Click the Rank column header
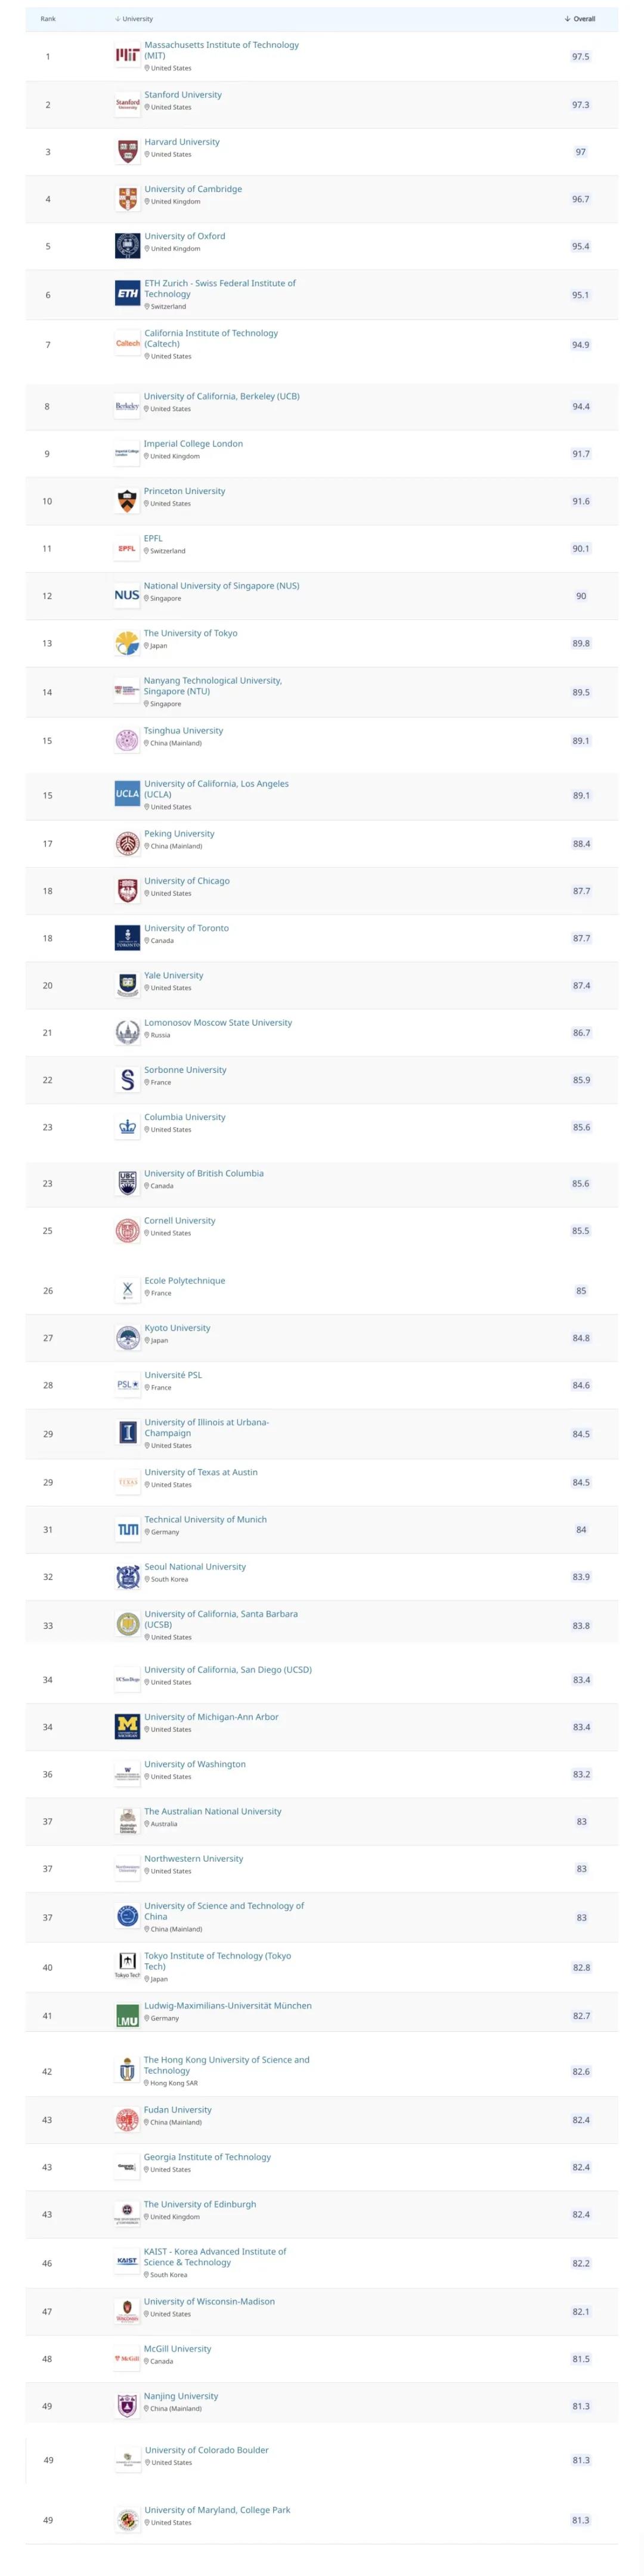This screenshot has height=2576, width=644. tap(48, 19)
